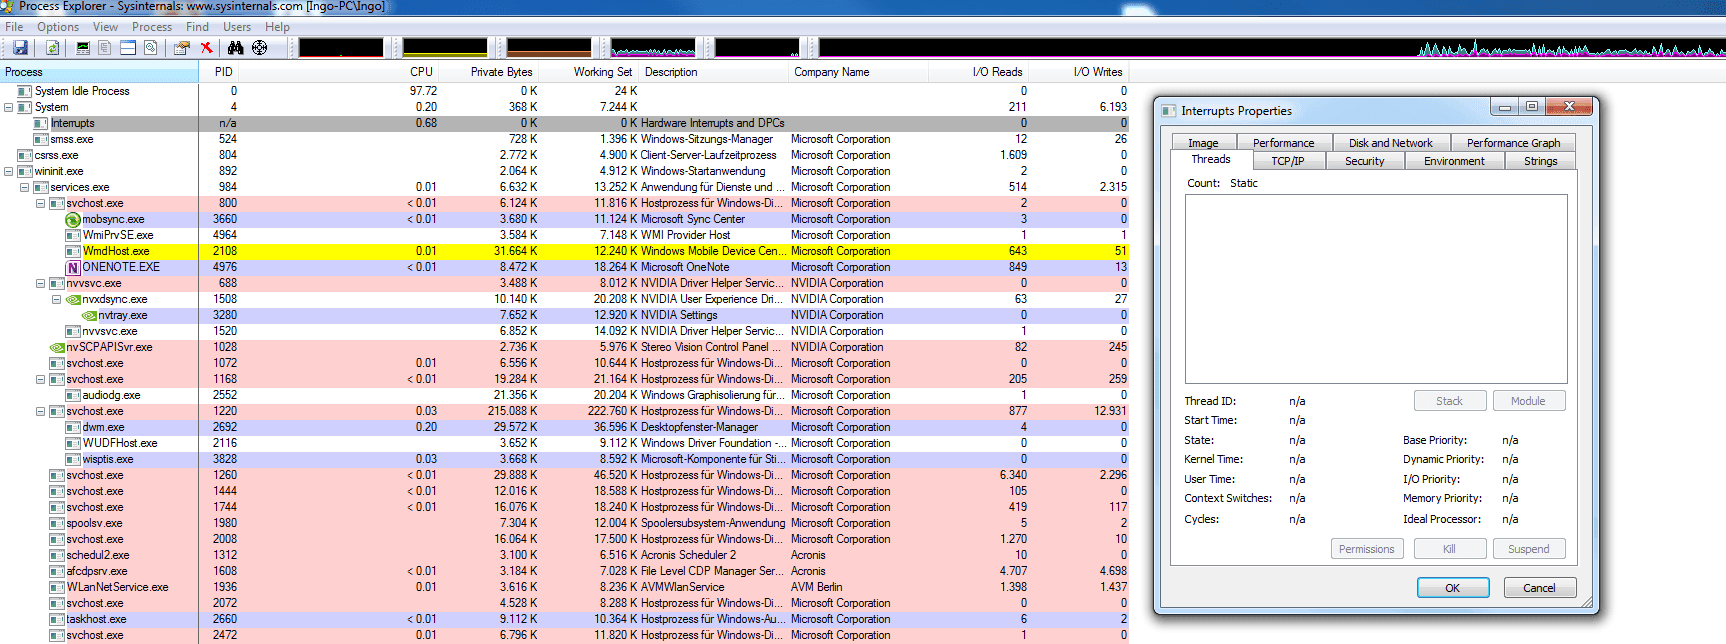Toggle the process tree view icon

(105, 47)
